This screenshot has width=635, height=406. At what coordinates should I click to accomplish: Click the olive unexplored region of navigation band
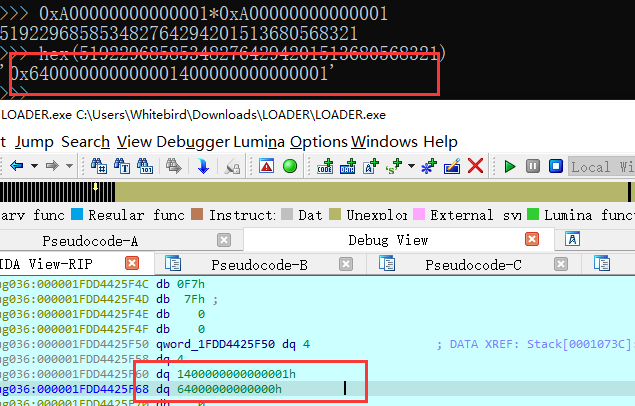(371, 192)
